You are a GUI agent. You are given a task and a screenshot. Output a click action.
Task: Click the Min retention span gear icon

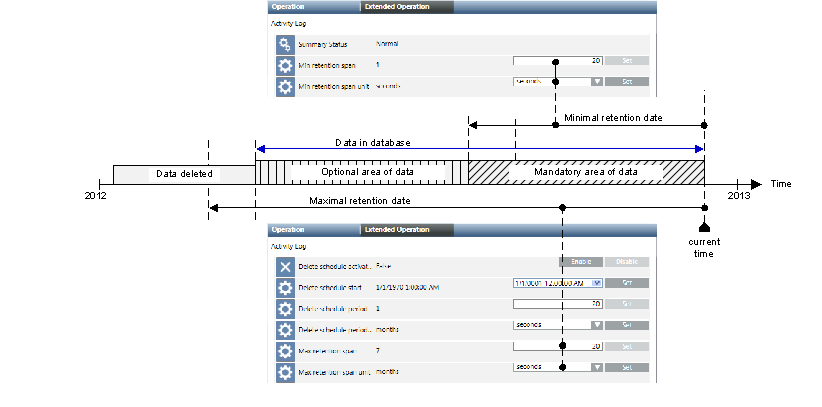(285, 65)
